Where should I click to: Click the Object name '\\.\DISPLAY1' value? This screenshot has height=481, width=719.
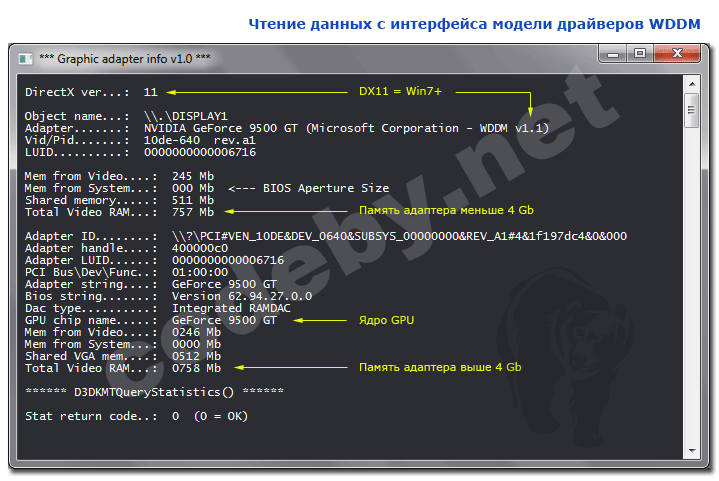pos(186,116)
